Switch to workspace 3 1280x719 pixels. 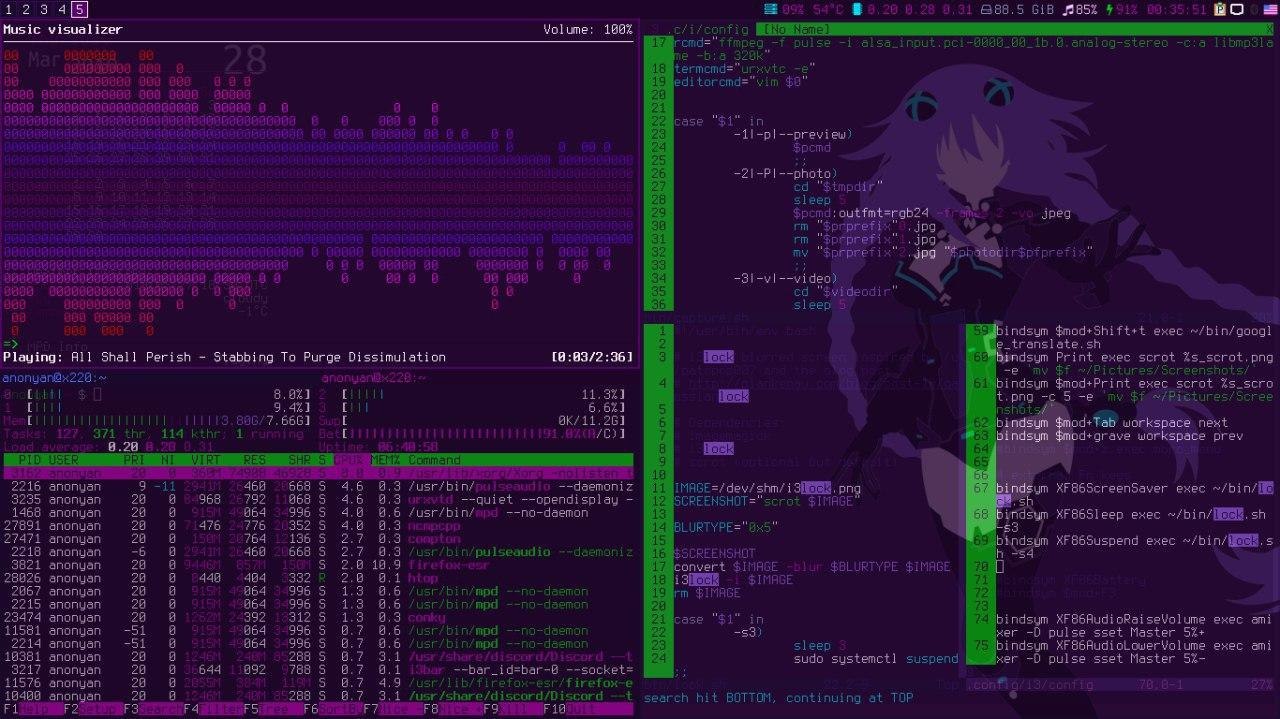tap(44, 9)
